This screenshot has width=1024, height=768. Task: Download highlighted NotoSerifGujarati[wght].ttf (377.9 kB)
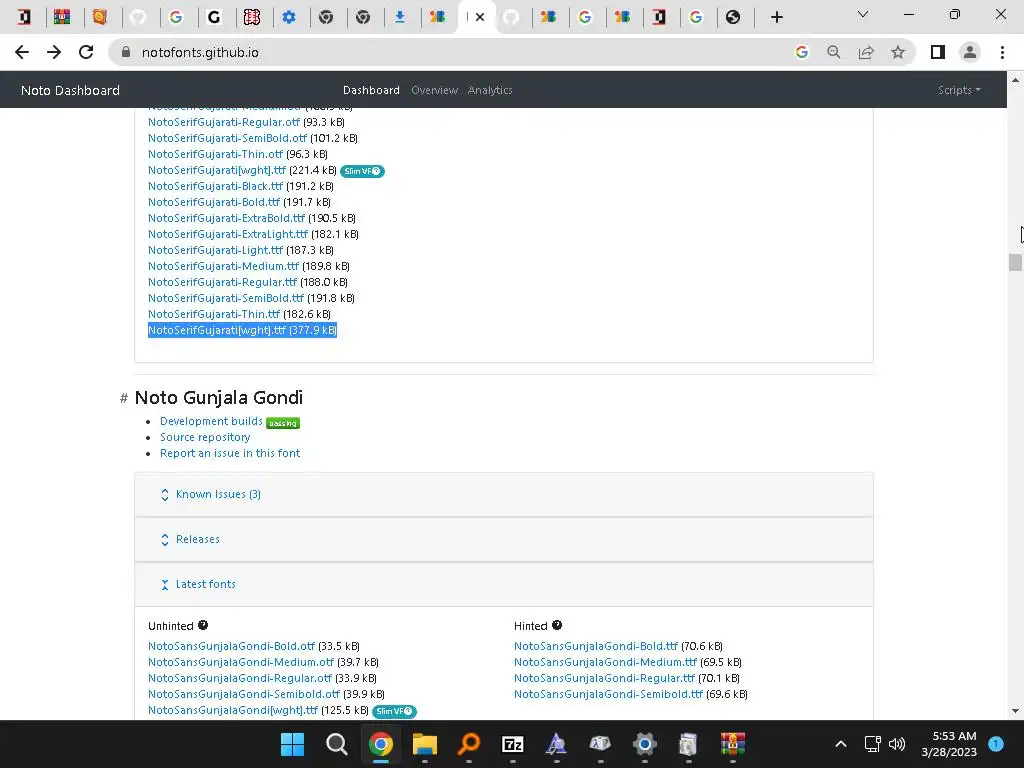pyautogui.click(x=217, y=330)
